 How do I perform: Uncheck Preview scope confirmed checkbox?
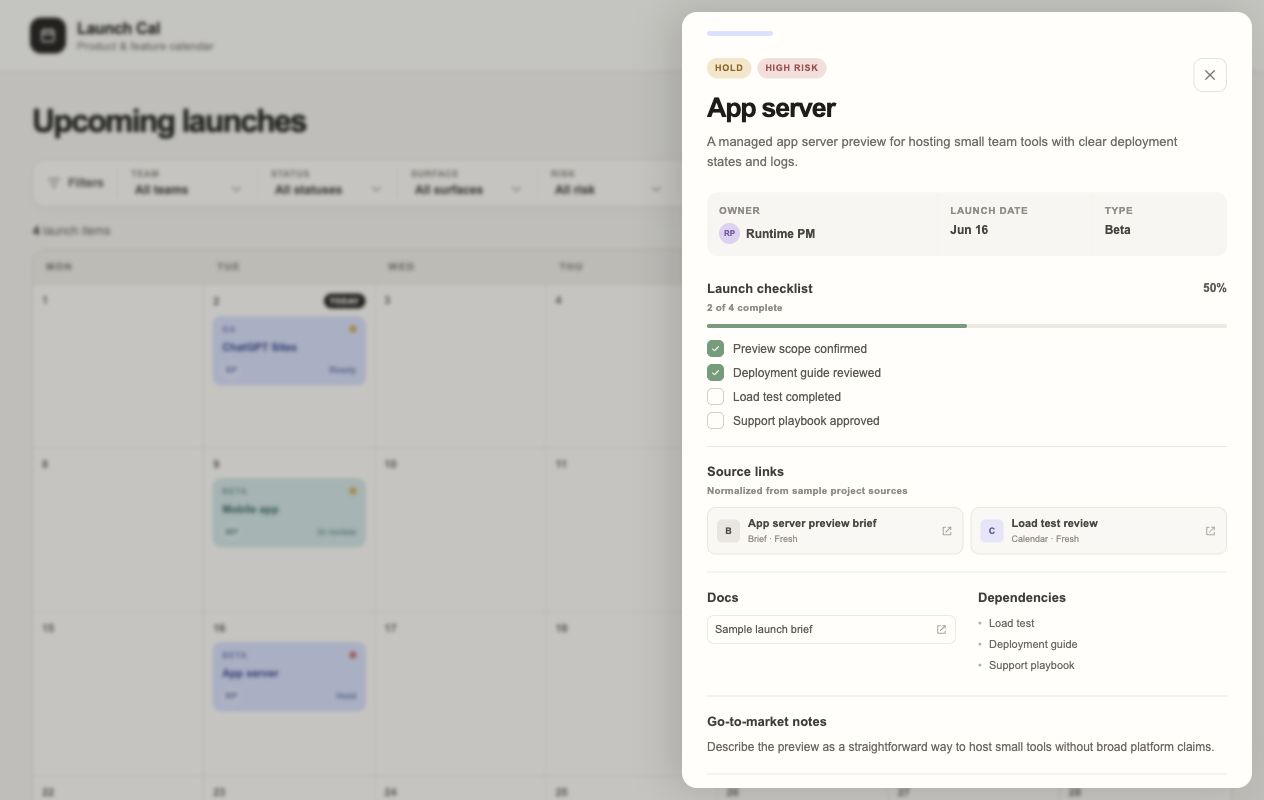[715, 349]
